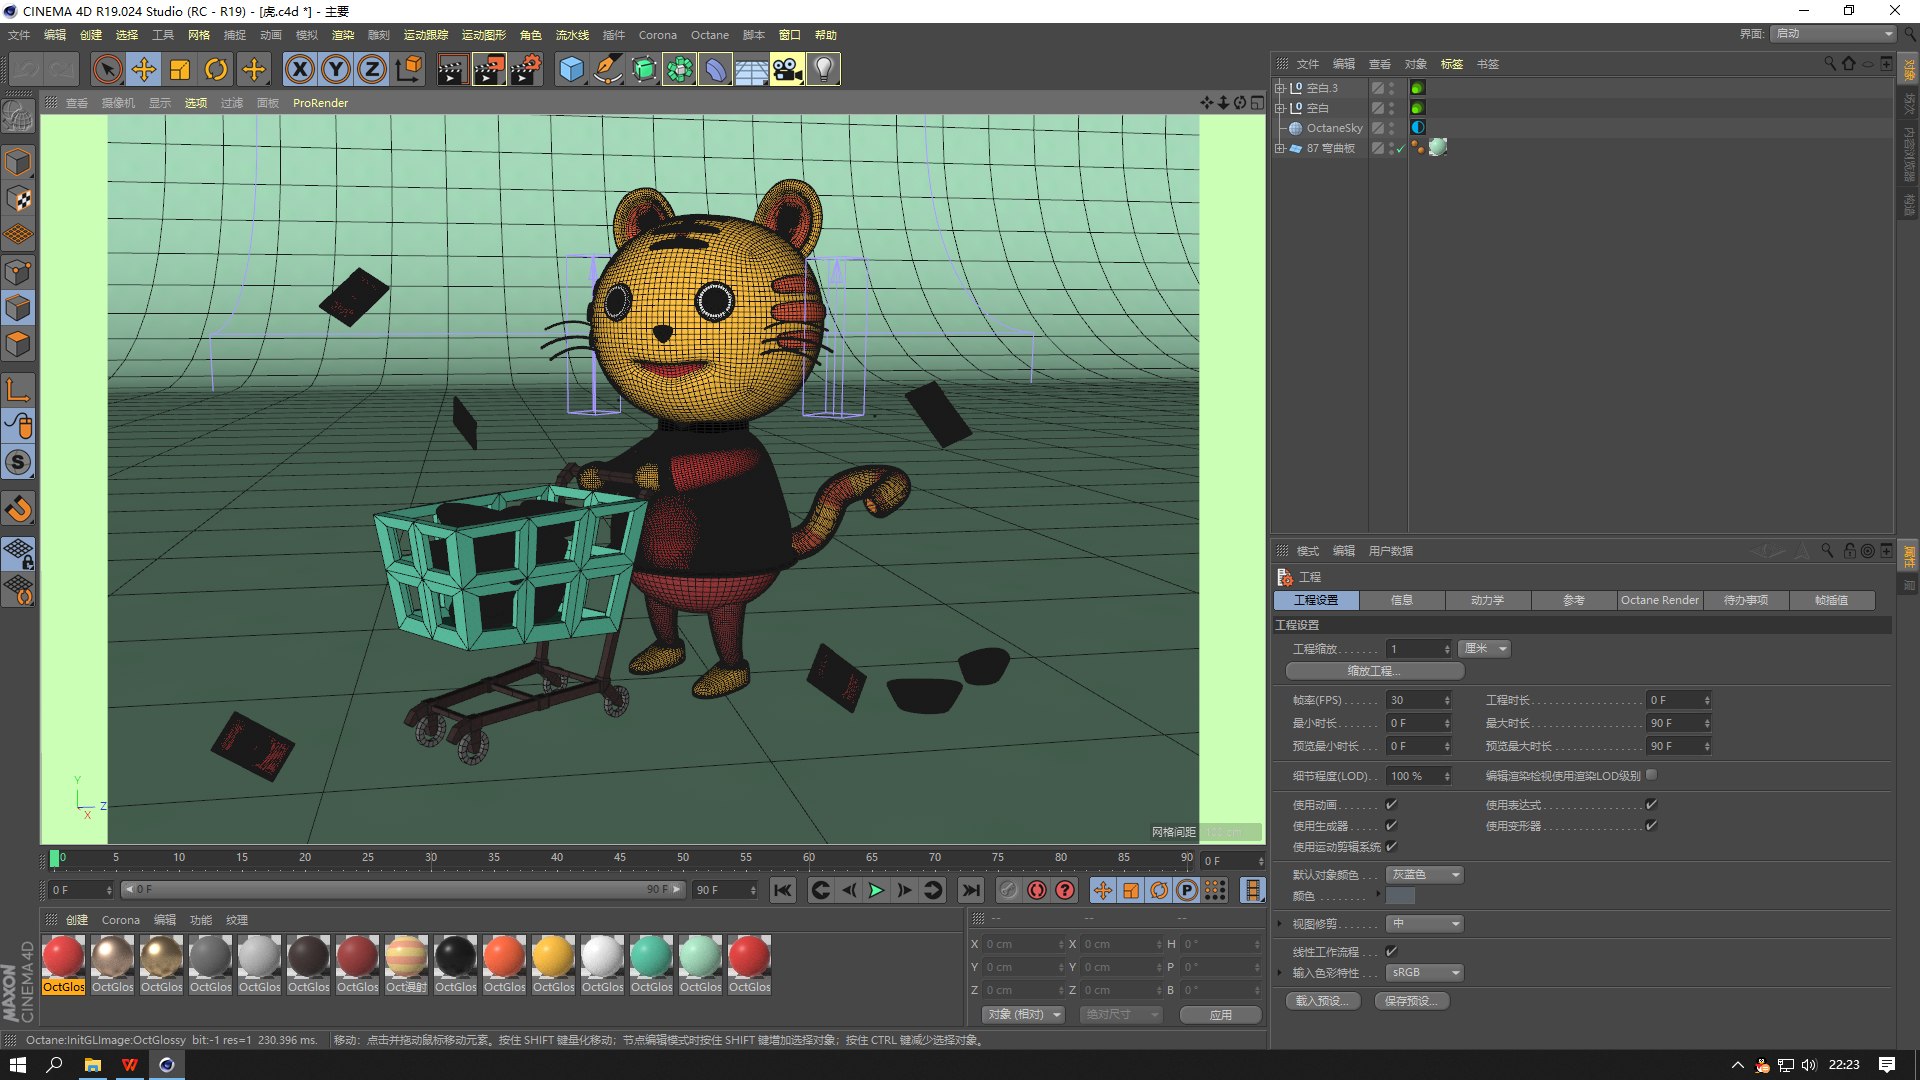Play the animation forwards

point(876,890)
